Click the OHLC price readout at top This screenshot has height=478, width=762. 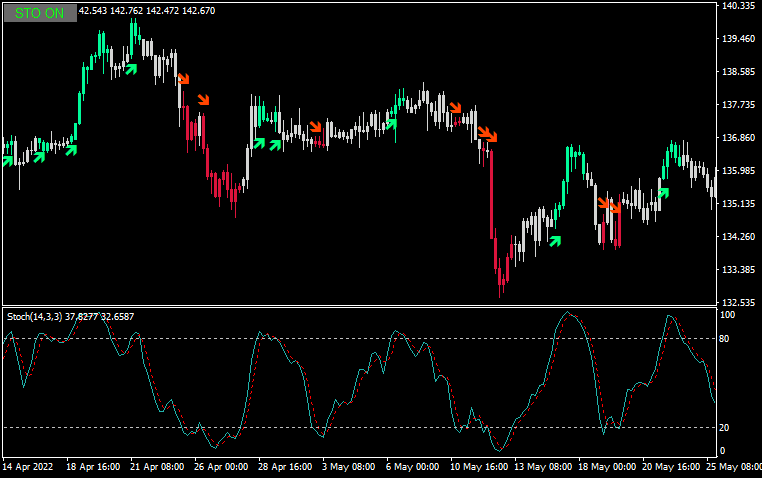point(146,10)
